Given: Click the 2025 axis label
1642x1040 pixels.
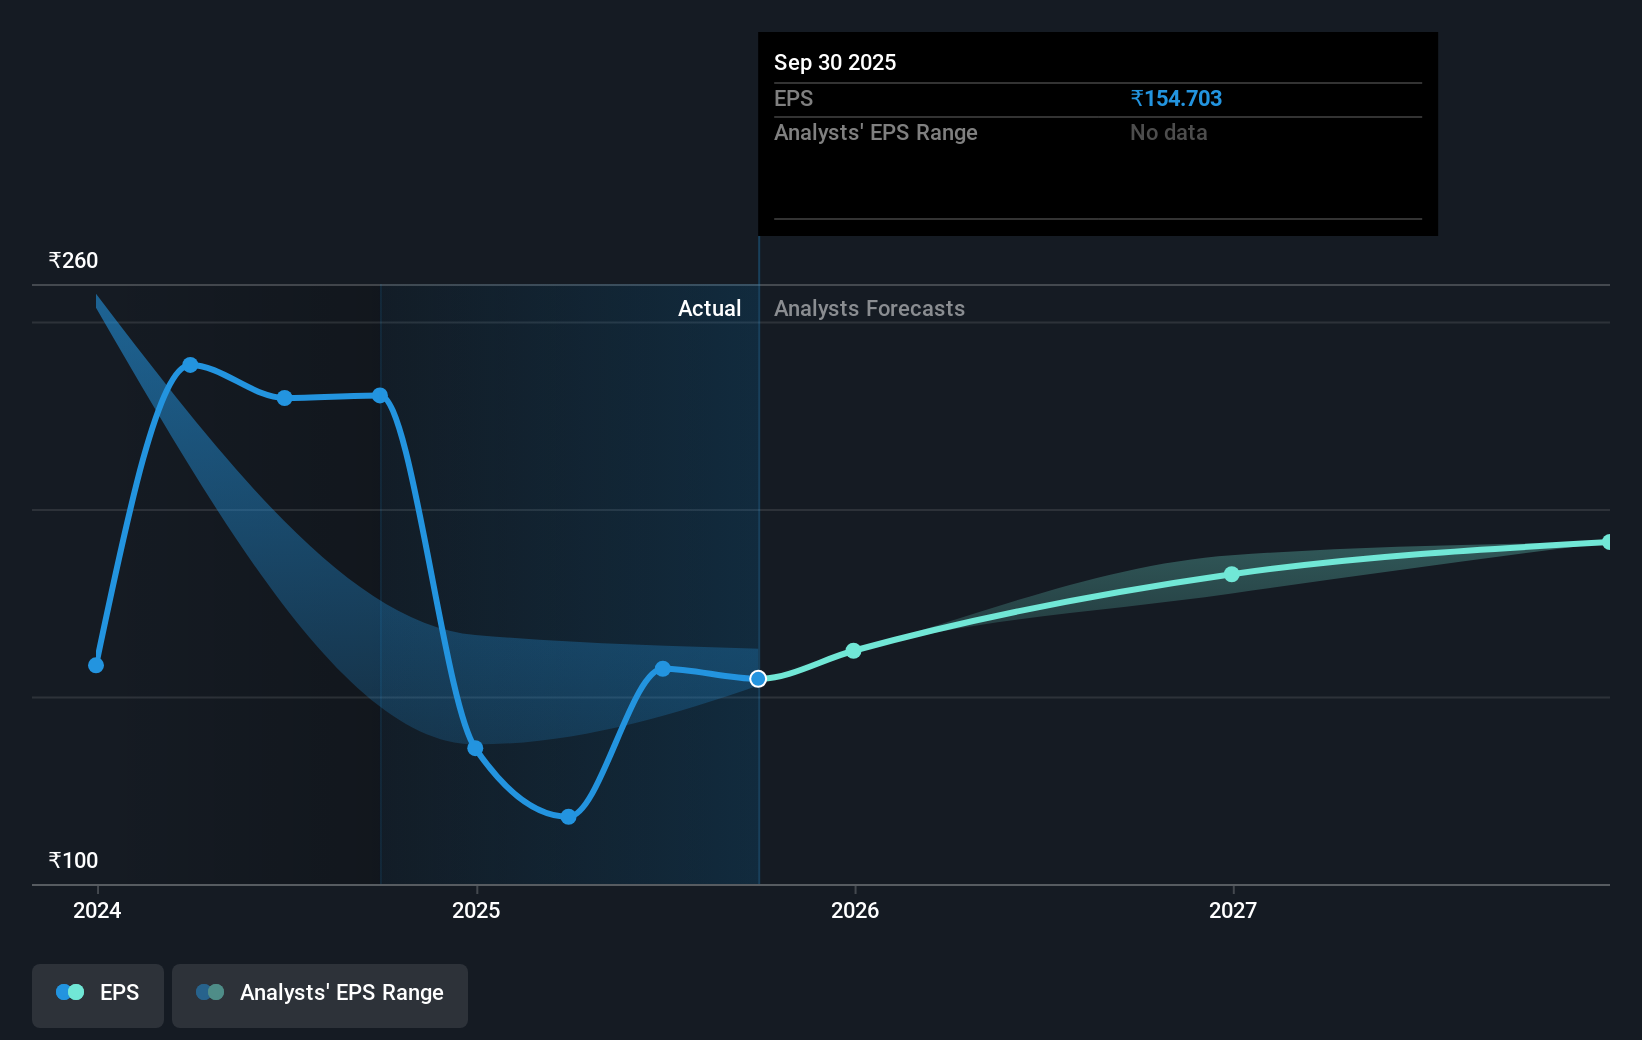Looking at the screenshot, I should (476, 911).
